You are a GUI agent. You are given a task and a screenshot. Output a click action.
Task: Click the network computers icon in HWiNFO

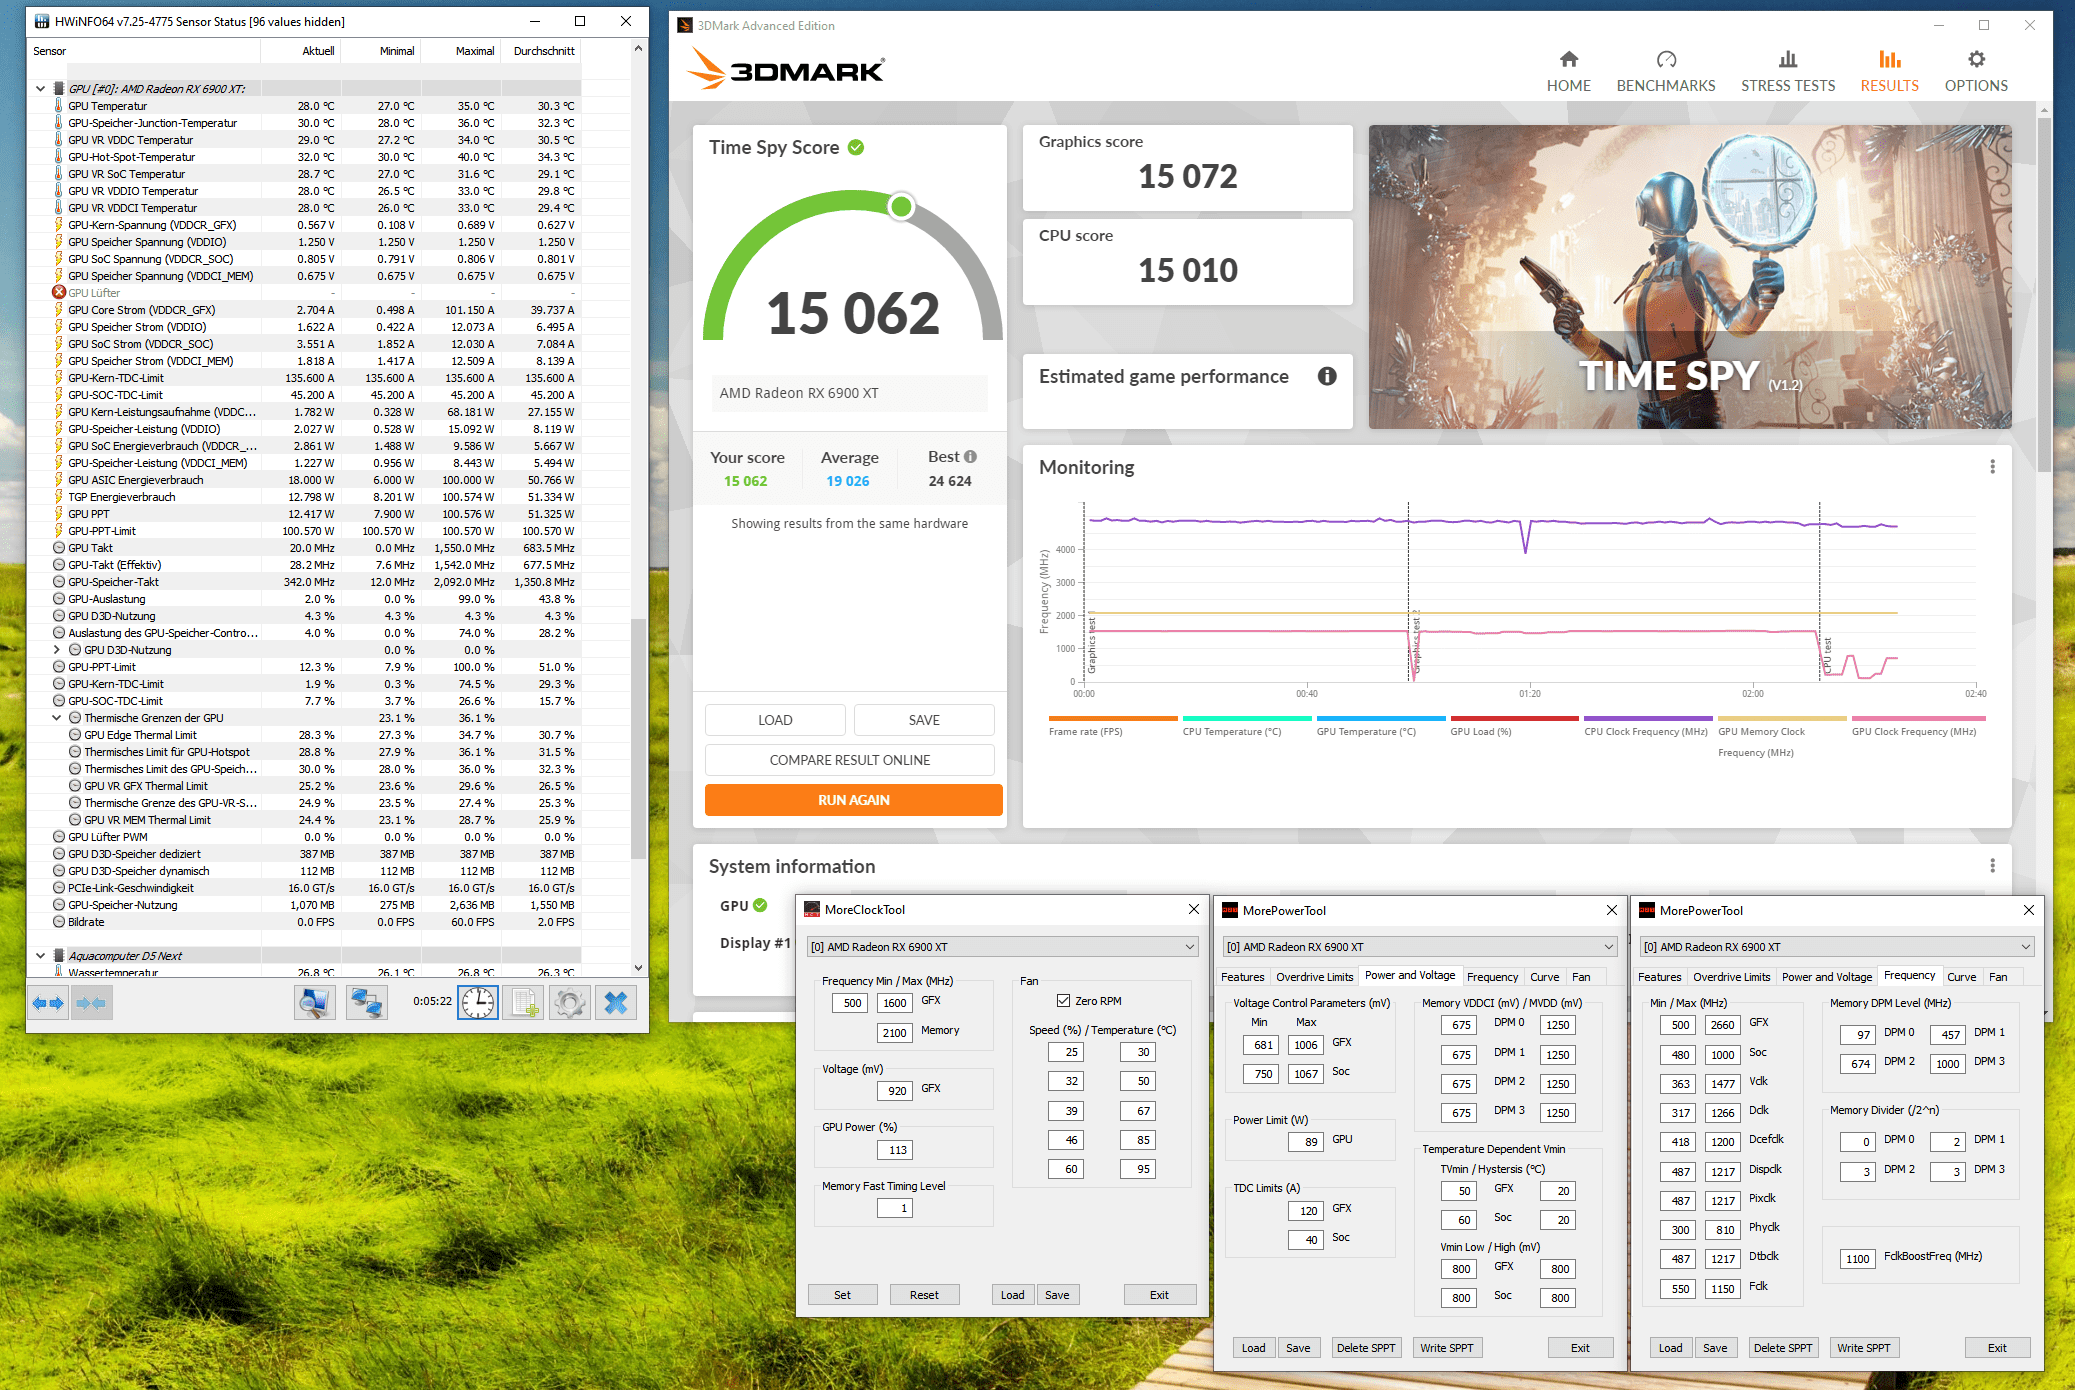coord(366,1002)
